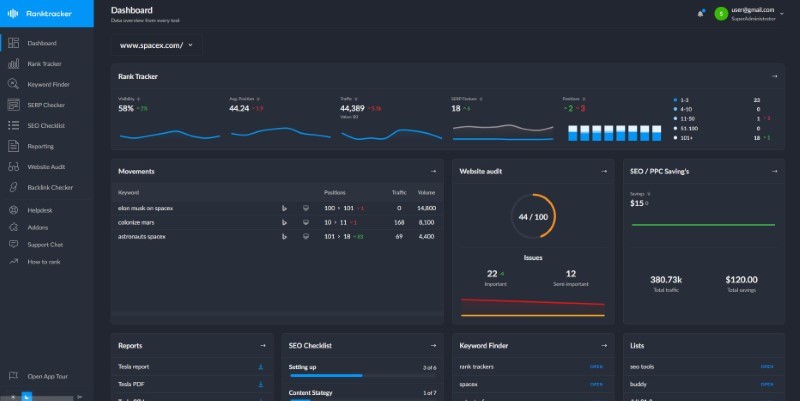
Task: Open Keyword Finder panel via its arrow
Action: pyautogui.click(x=604, y=346)
